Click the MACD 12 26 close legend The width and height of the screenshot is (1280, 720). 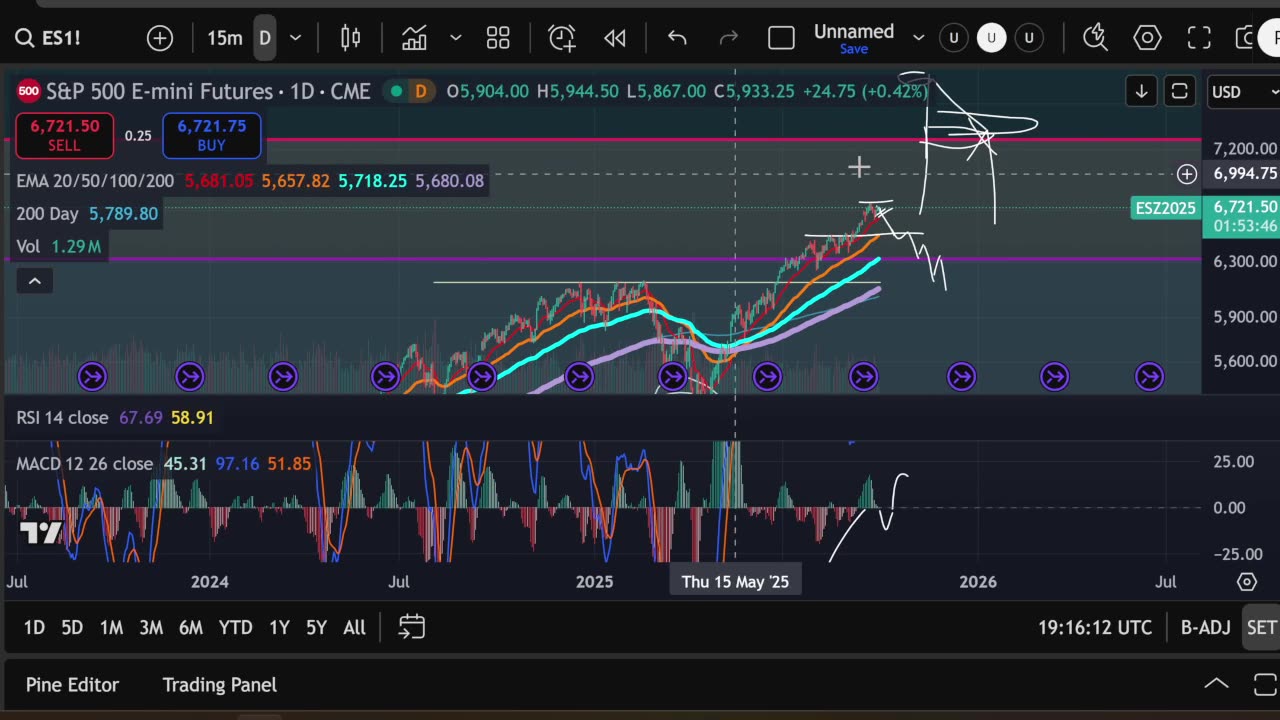coord(84,464)
